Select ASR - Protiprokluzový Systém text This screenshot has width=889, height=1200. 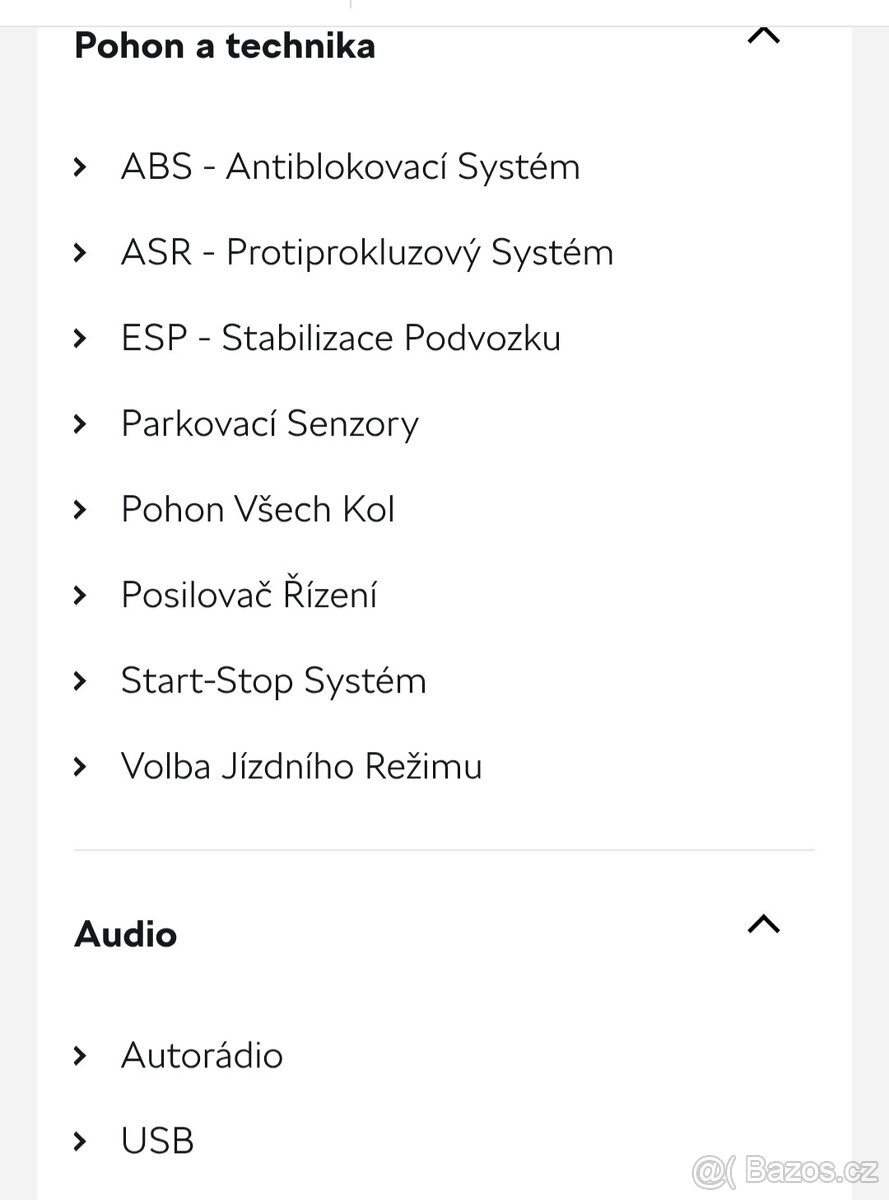coord(367,252)
